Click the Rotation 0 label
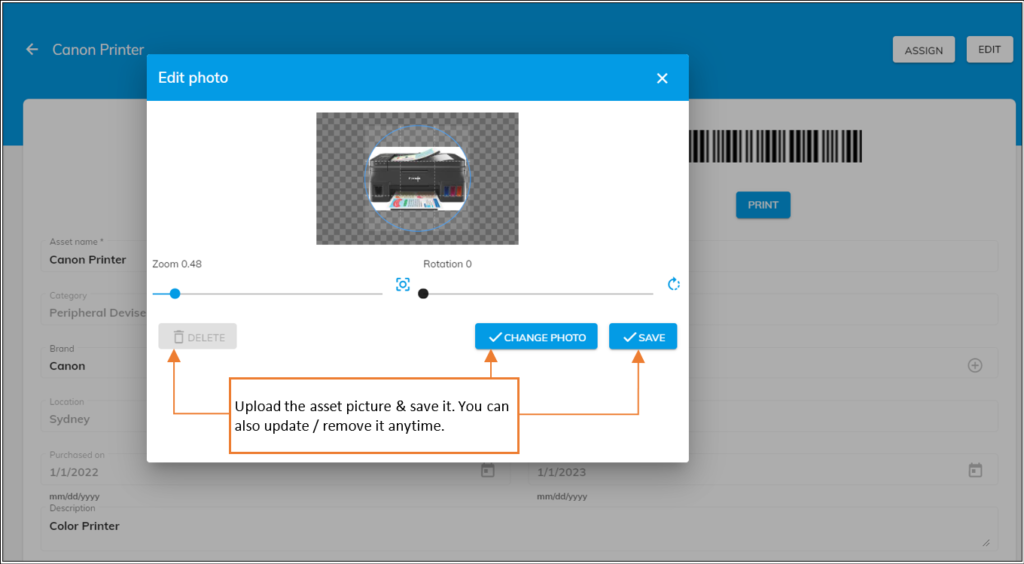This screenshot has width=1024, height=564. click(447, 264)
